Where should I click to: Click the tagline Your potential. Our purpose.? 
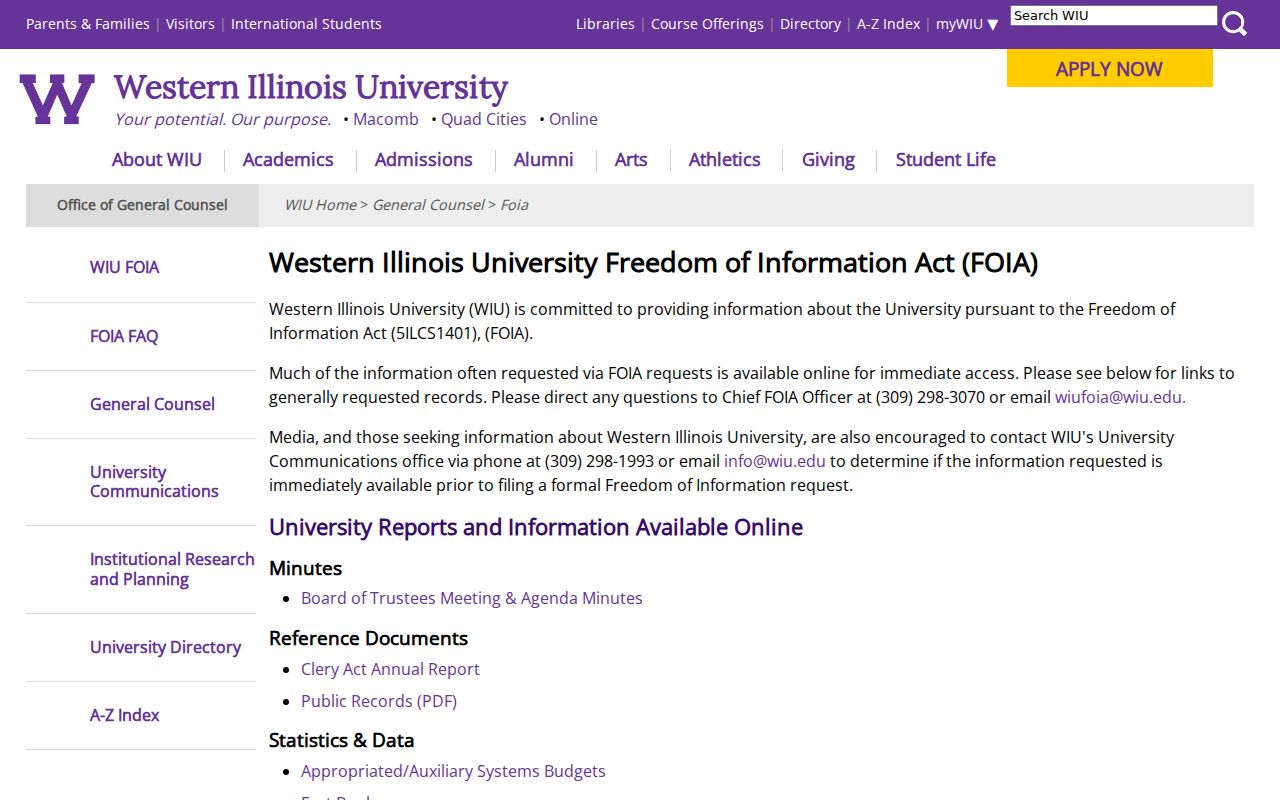tap(222, 119)
